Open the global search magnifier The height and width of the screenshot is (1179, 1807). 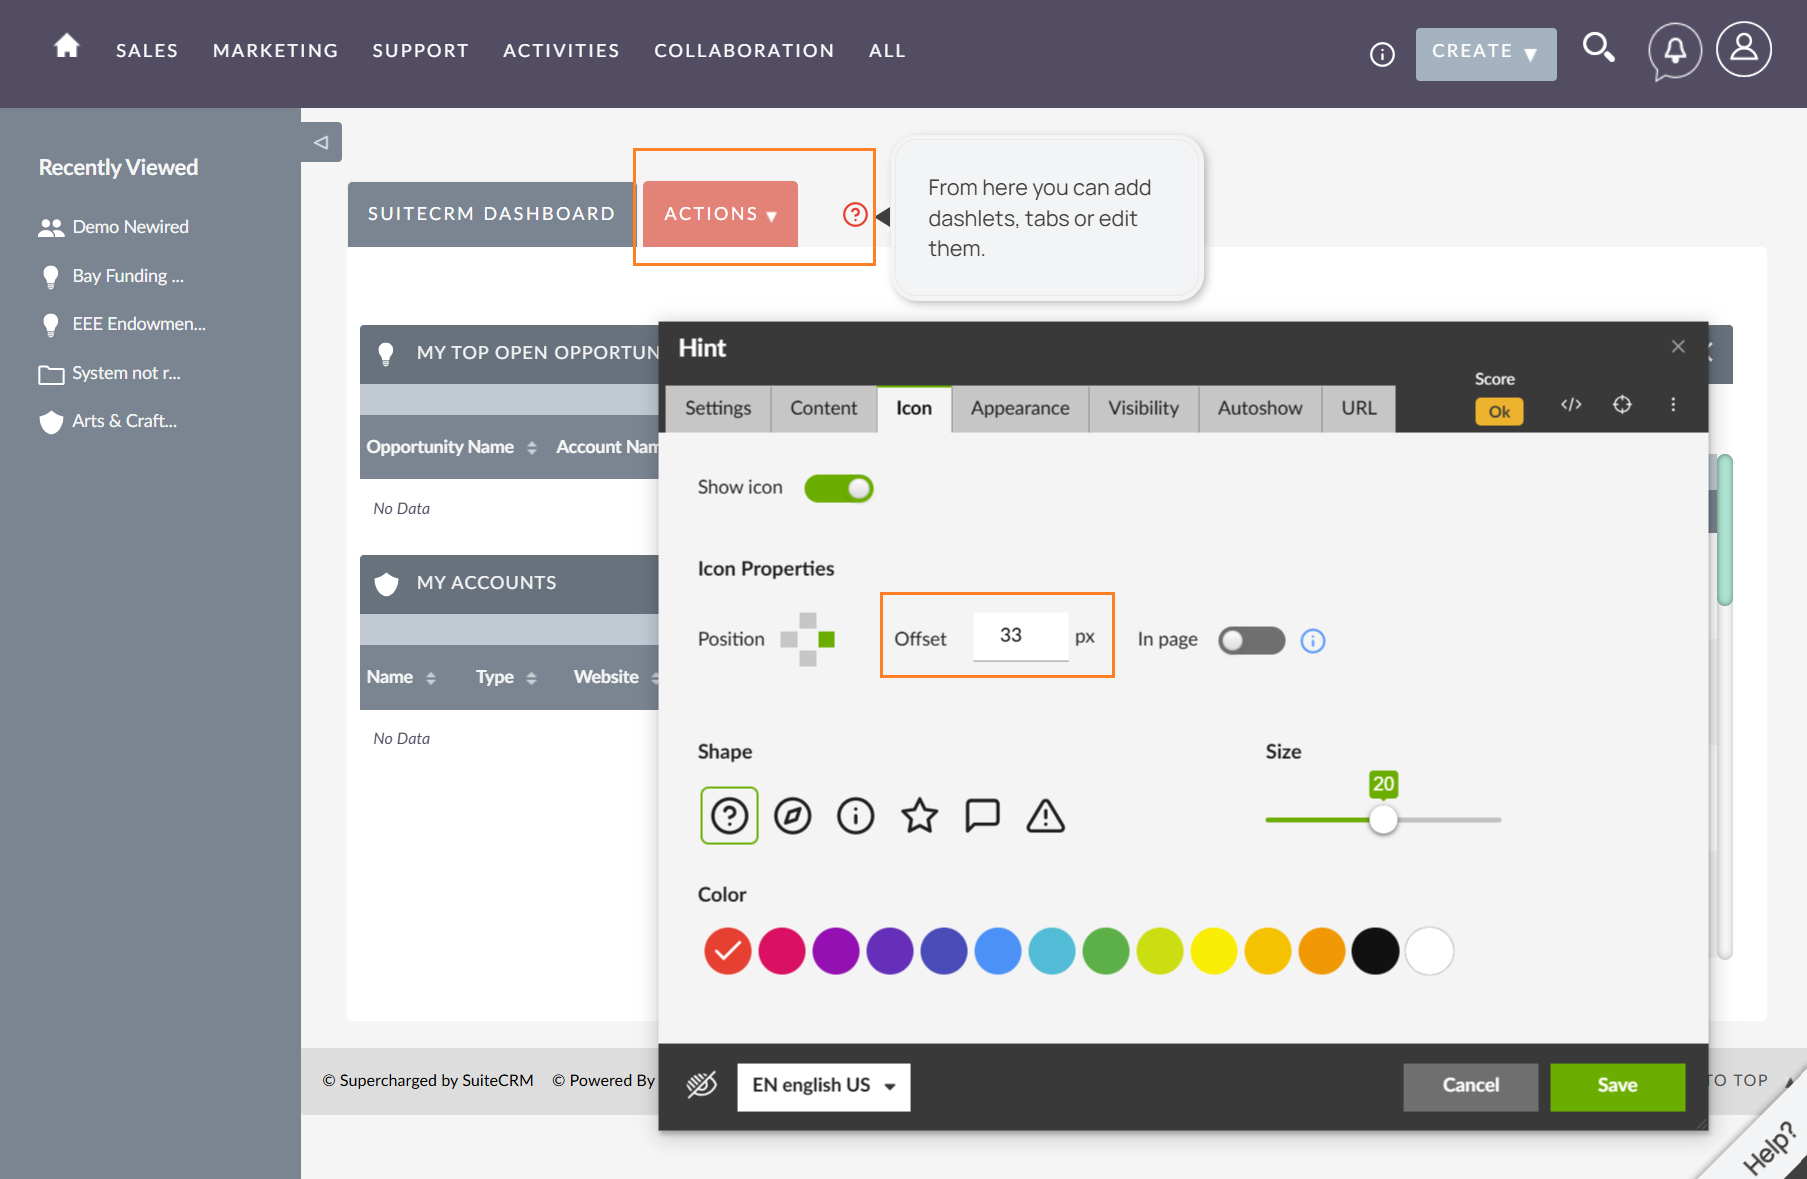tap(1598, 47)
